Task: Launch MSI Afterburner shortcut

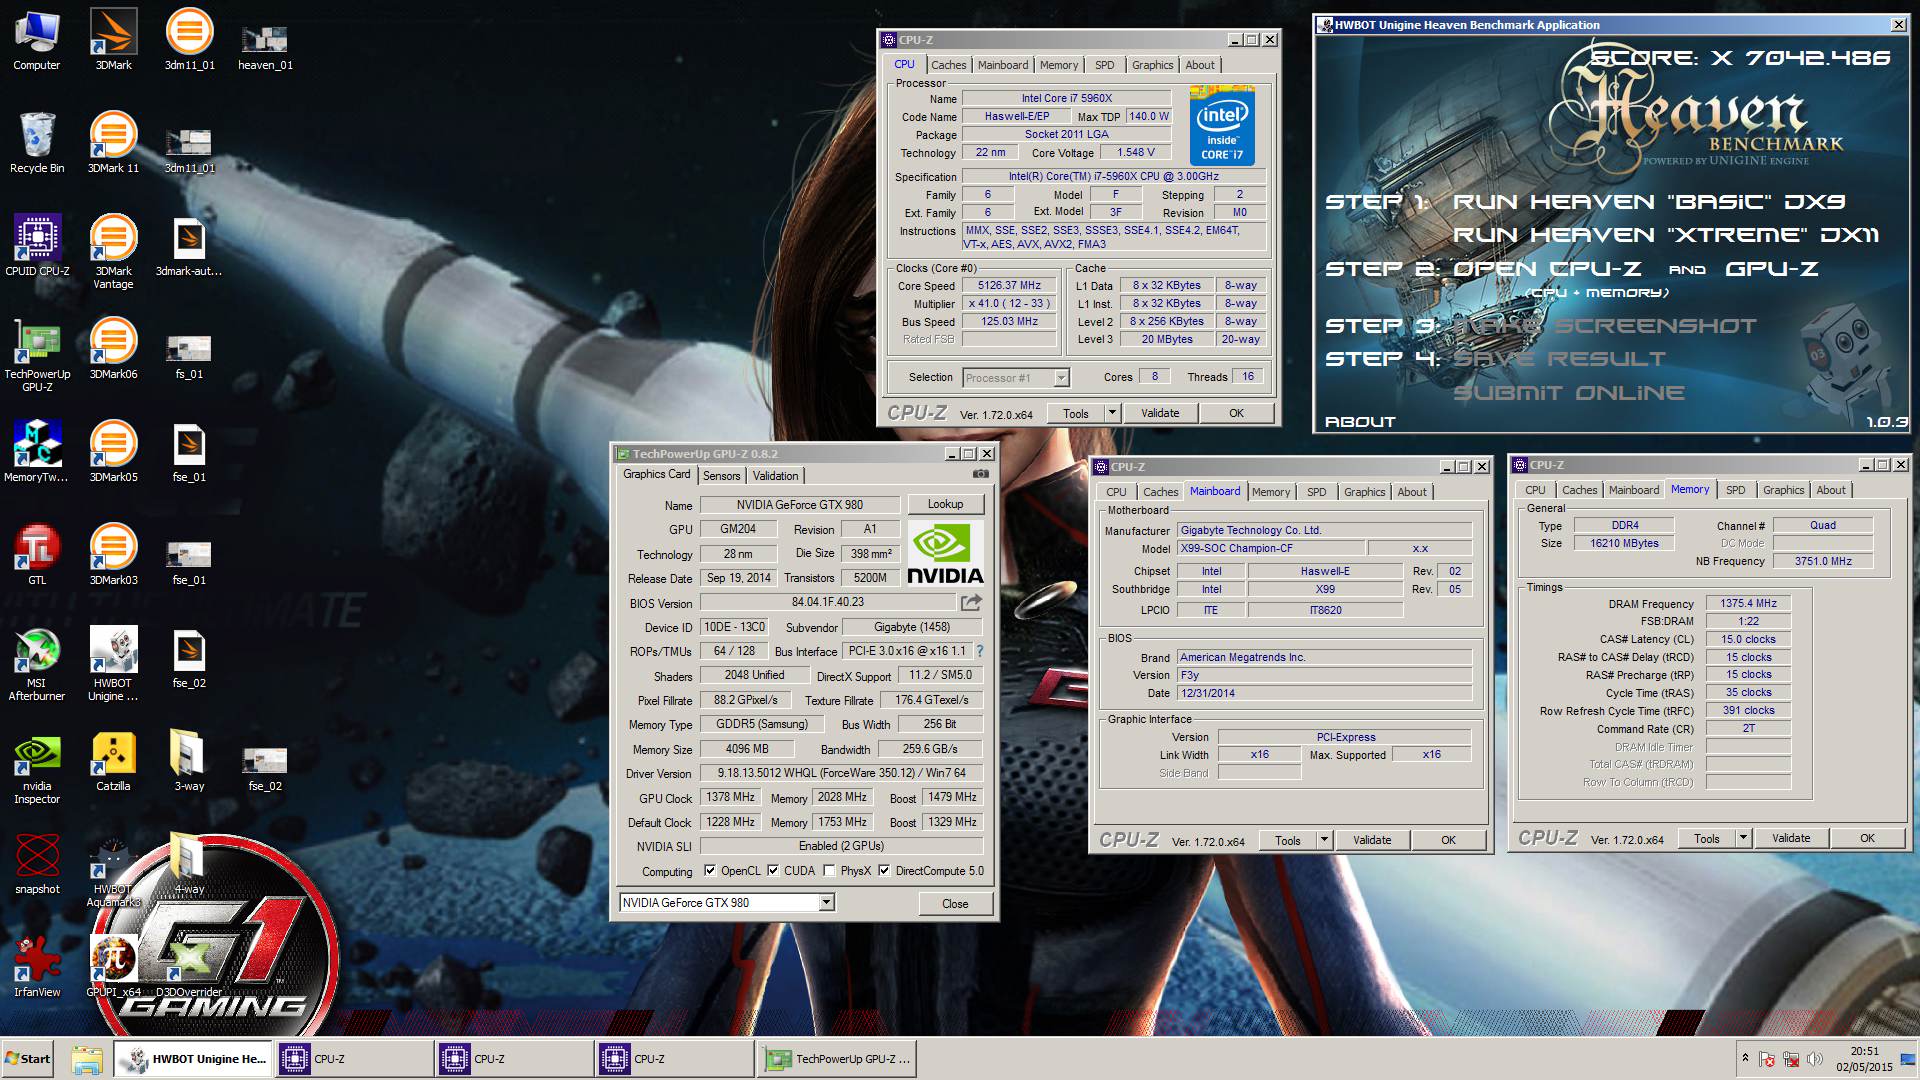Action: click(37, 666)
